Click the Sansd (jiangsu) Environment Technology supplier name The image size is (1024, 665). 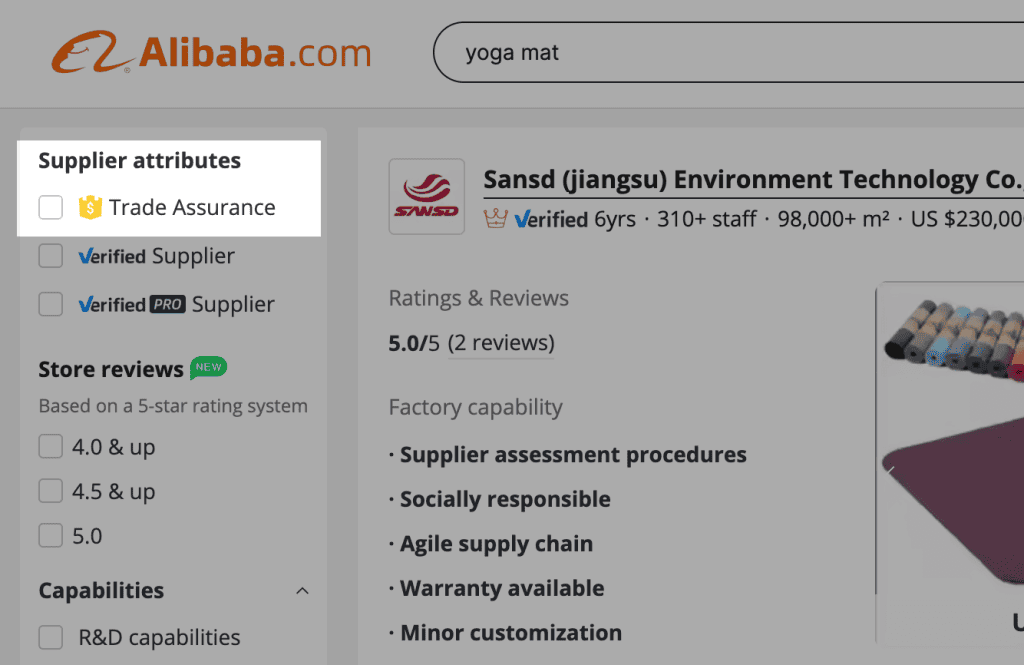click(x=700, y=179)
